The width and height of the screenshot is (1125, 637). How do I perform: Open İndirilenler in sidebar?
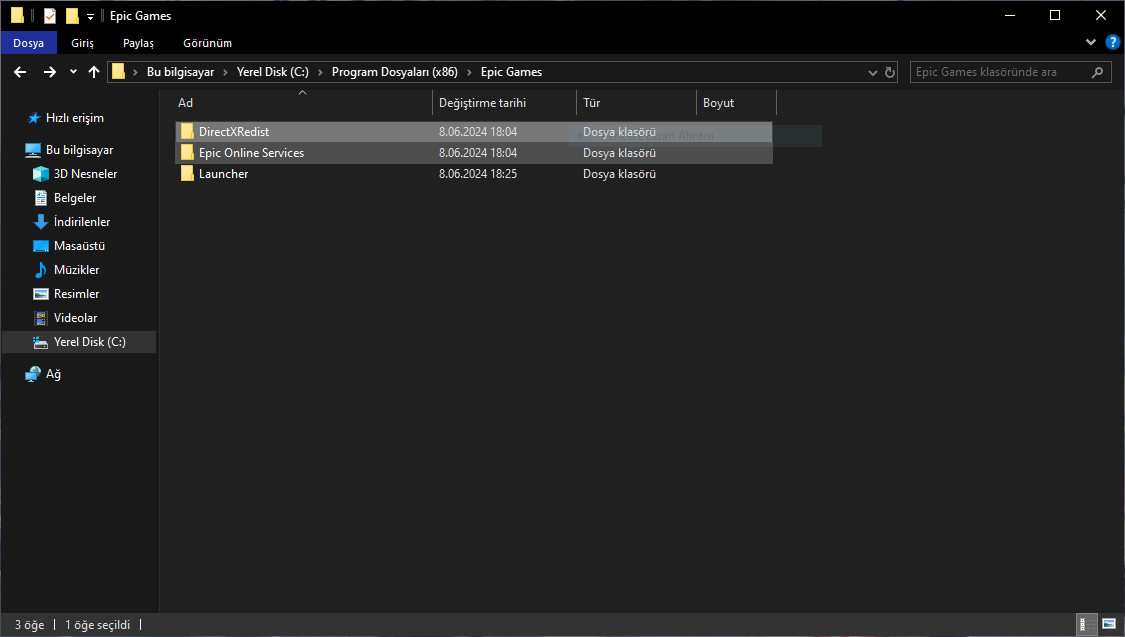[82, 222]
